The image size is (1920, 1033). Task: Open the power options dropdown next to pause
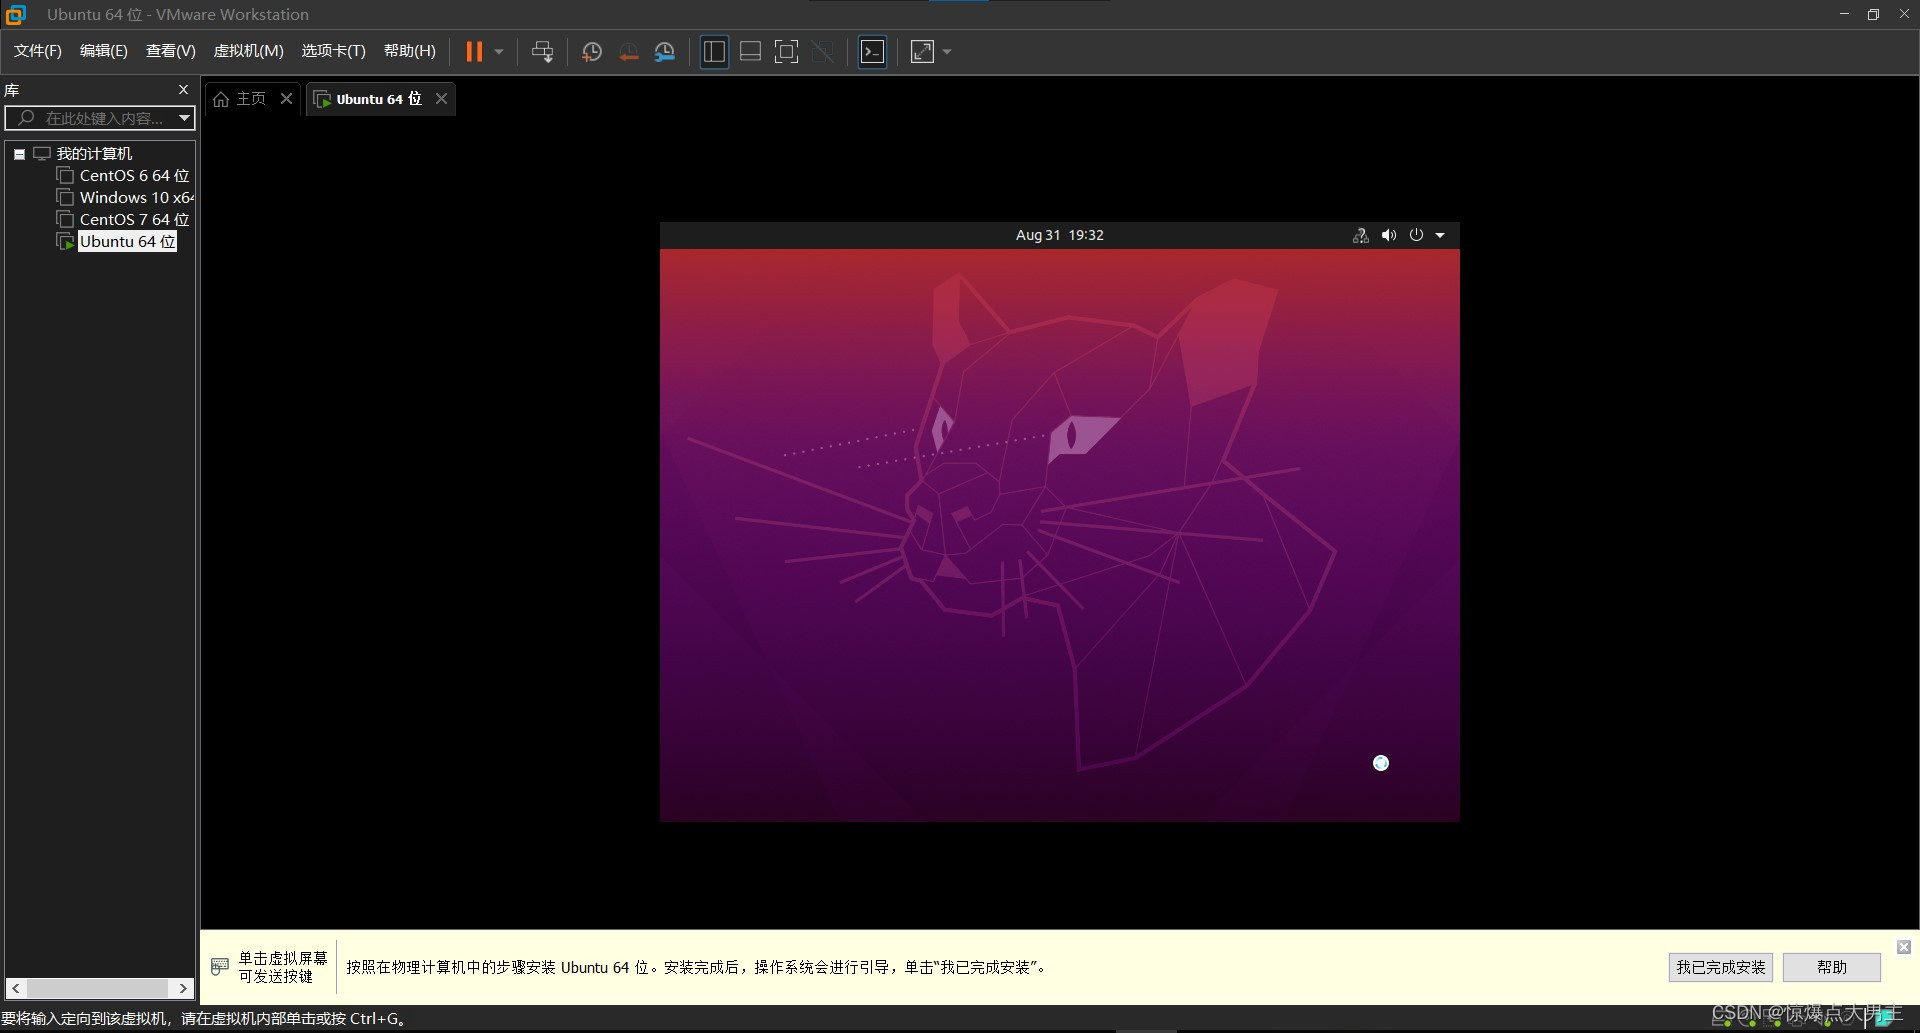[499, 51]
